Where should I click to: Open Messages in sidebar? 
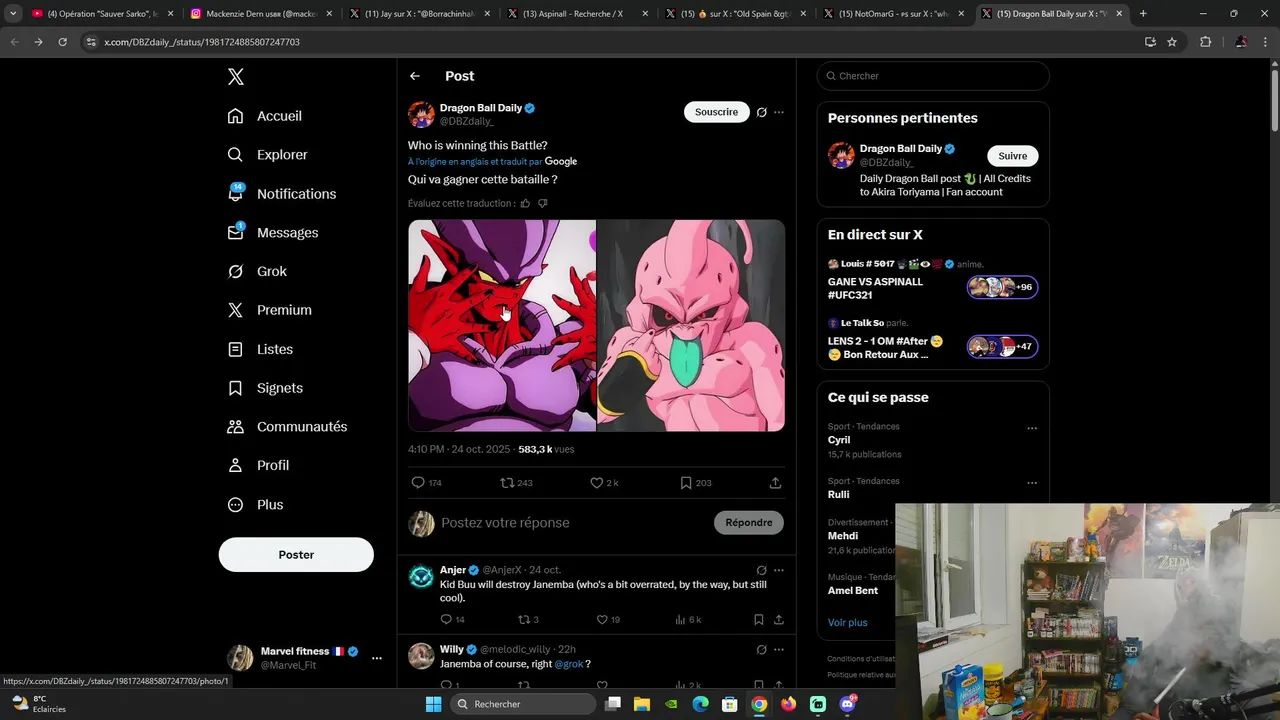pyautogui.click(x=272, y=233)
